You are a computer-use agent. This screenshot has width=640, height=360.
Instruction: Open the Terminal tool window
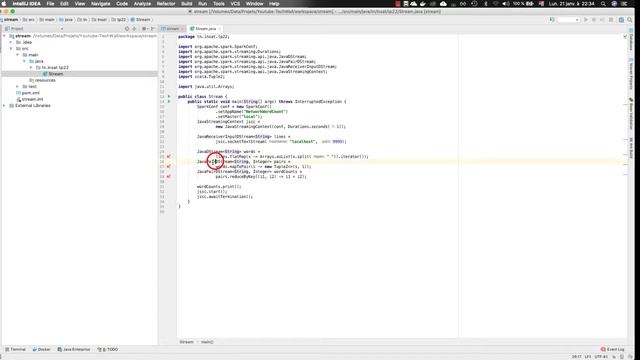(x=15, y=349)
